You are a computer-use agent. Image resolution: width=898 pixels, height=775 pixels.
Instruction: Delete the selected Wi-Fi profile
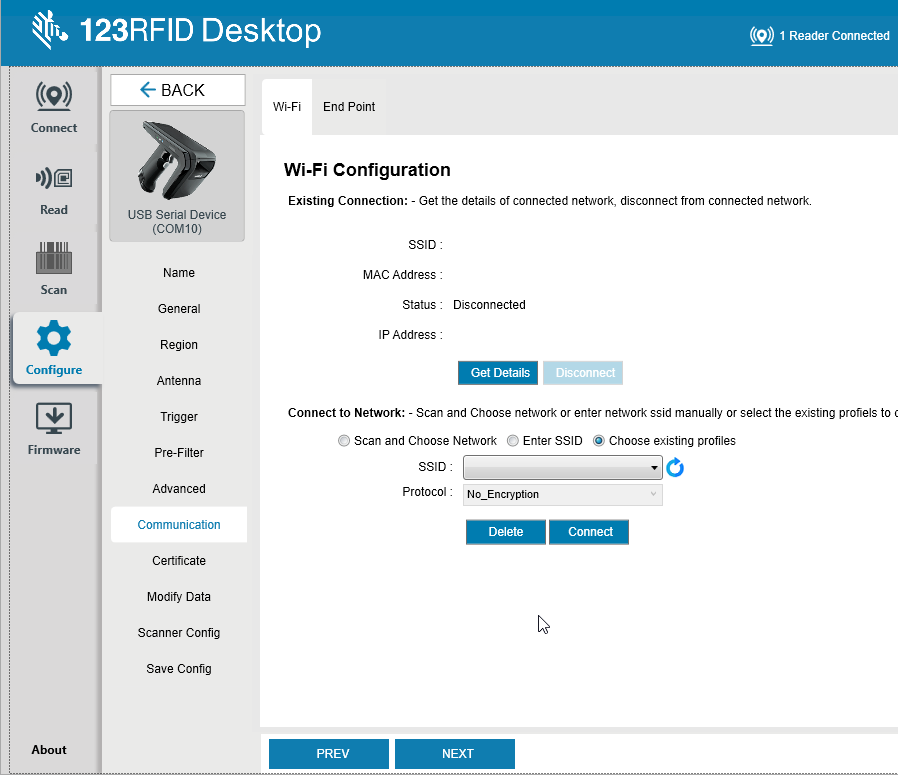pos(506,532)
